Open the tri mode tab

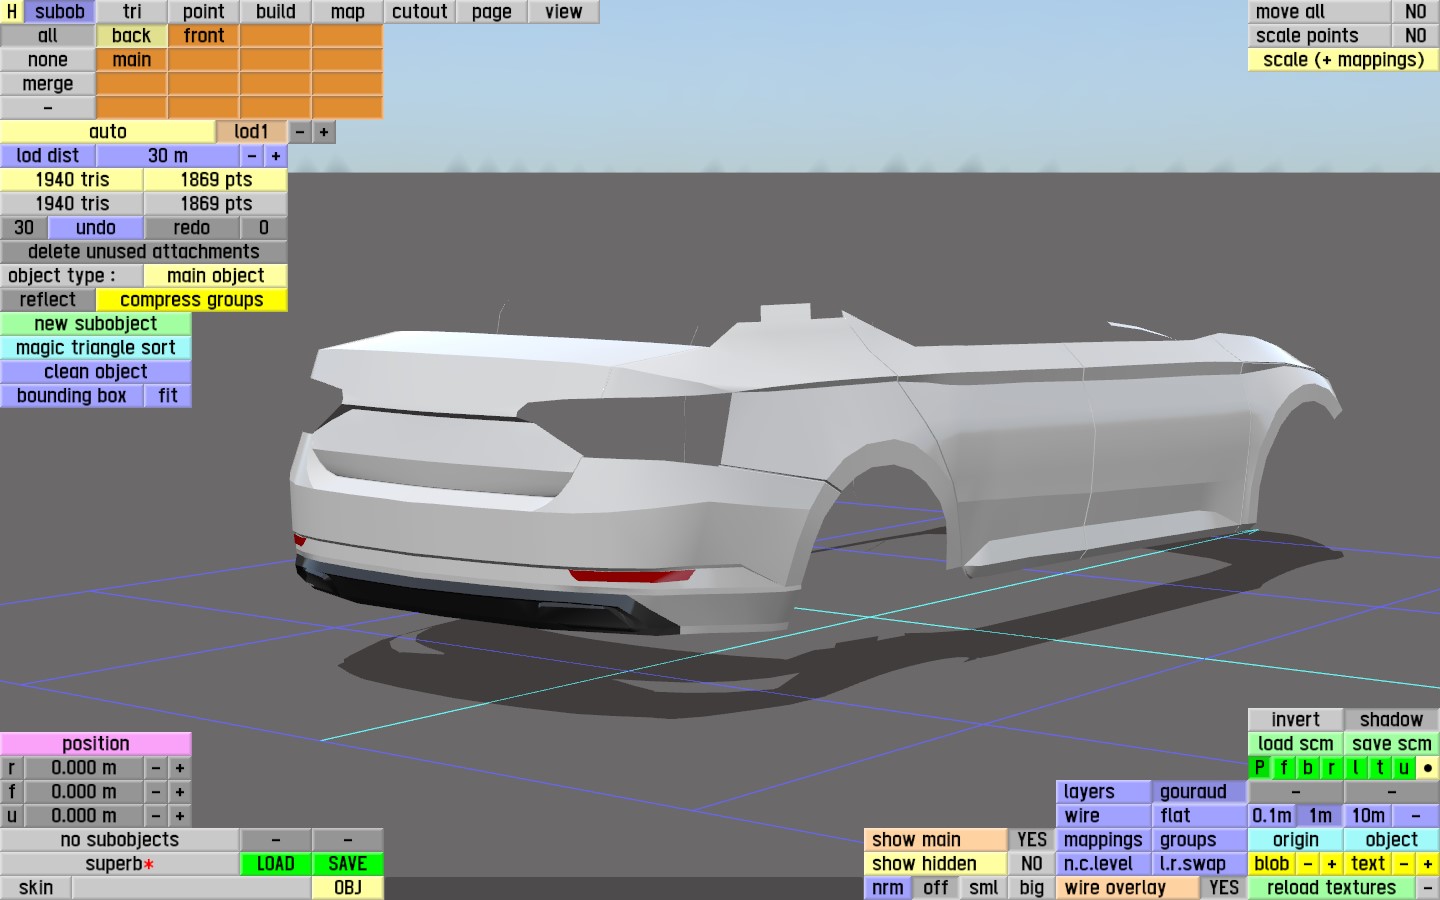[x=132, y=12]
